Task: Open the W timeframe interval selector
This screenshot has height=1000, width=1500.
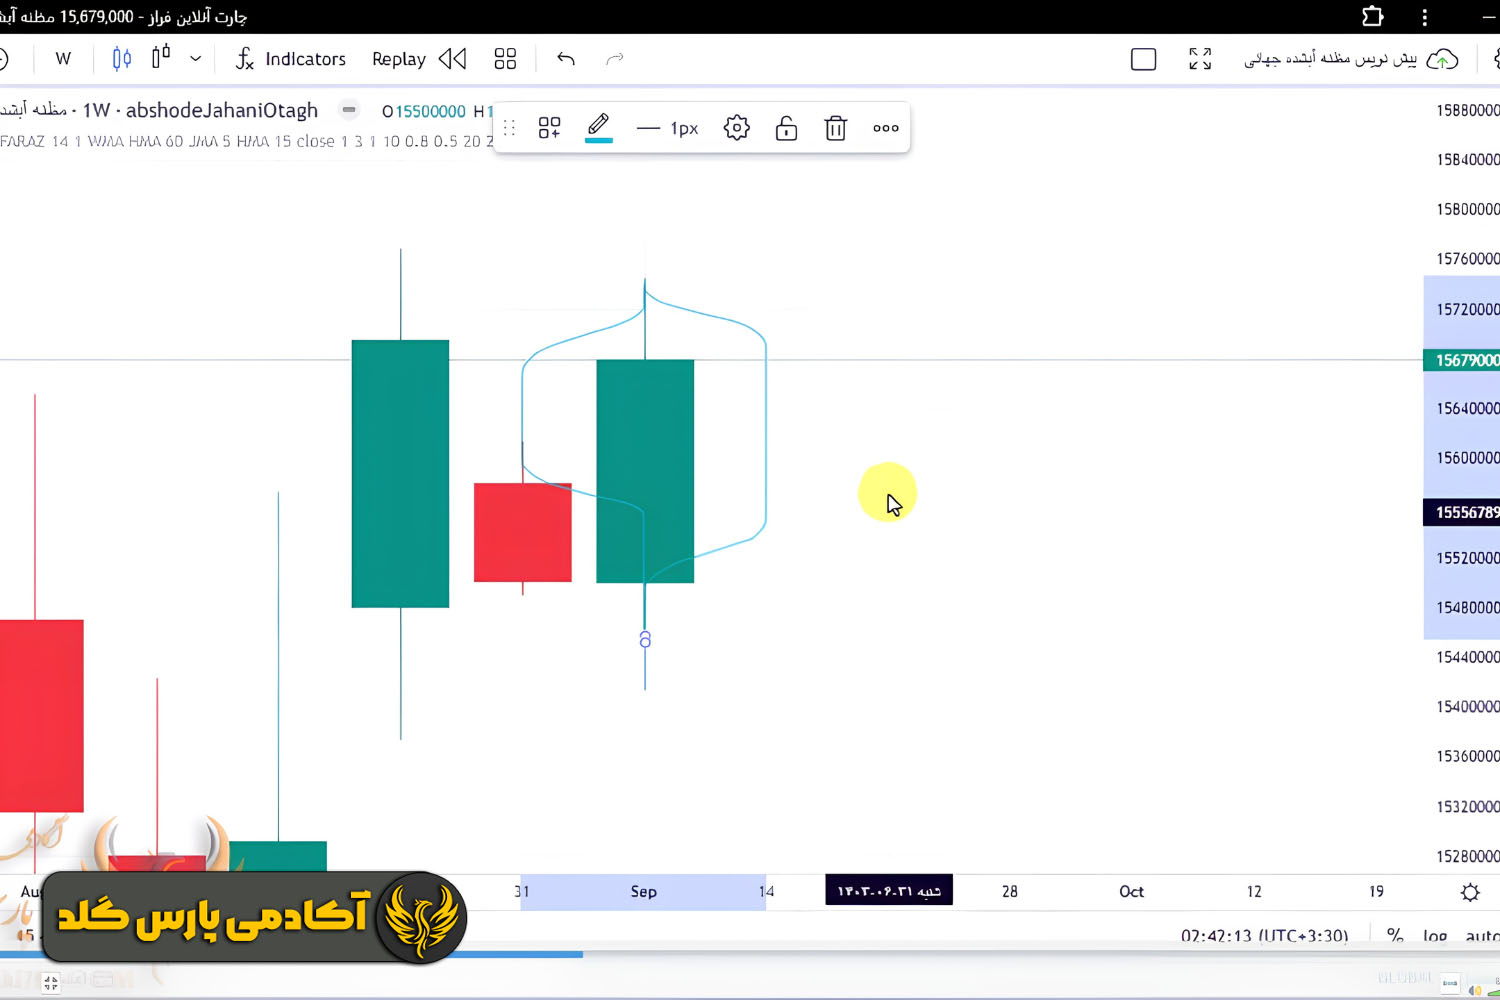Action: [63, 59]
